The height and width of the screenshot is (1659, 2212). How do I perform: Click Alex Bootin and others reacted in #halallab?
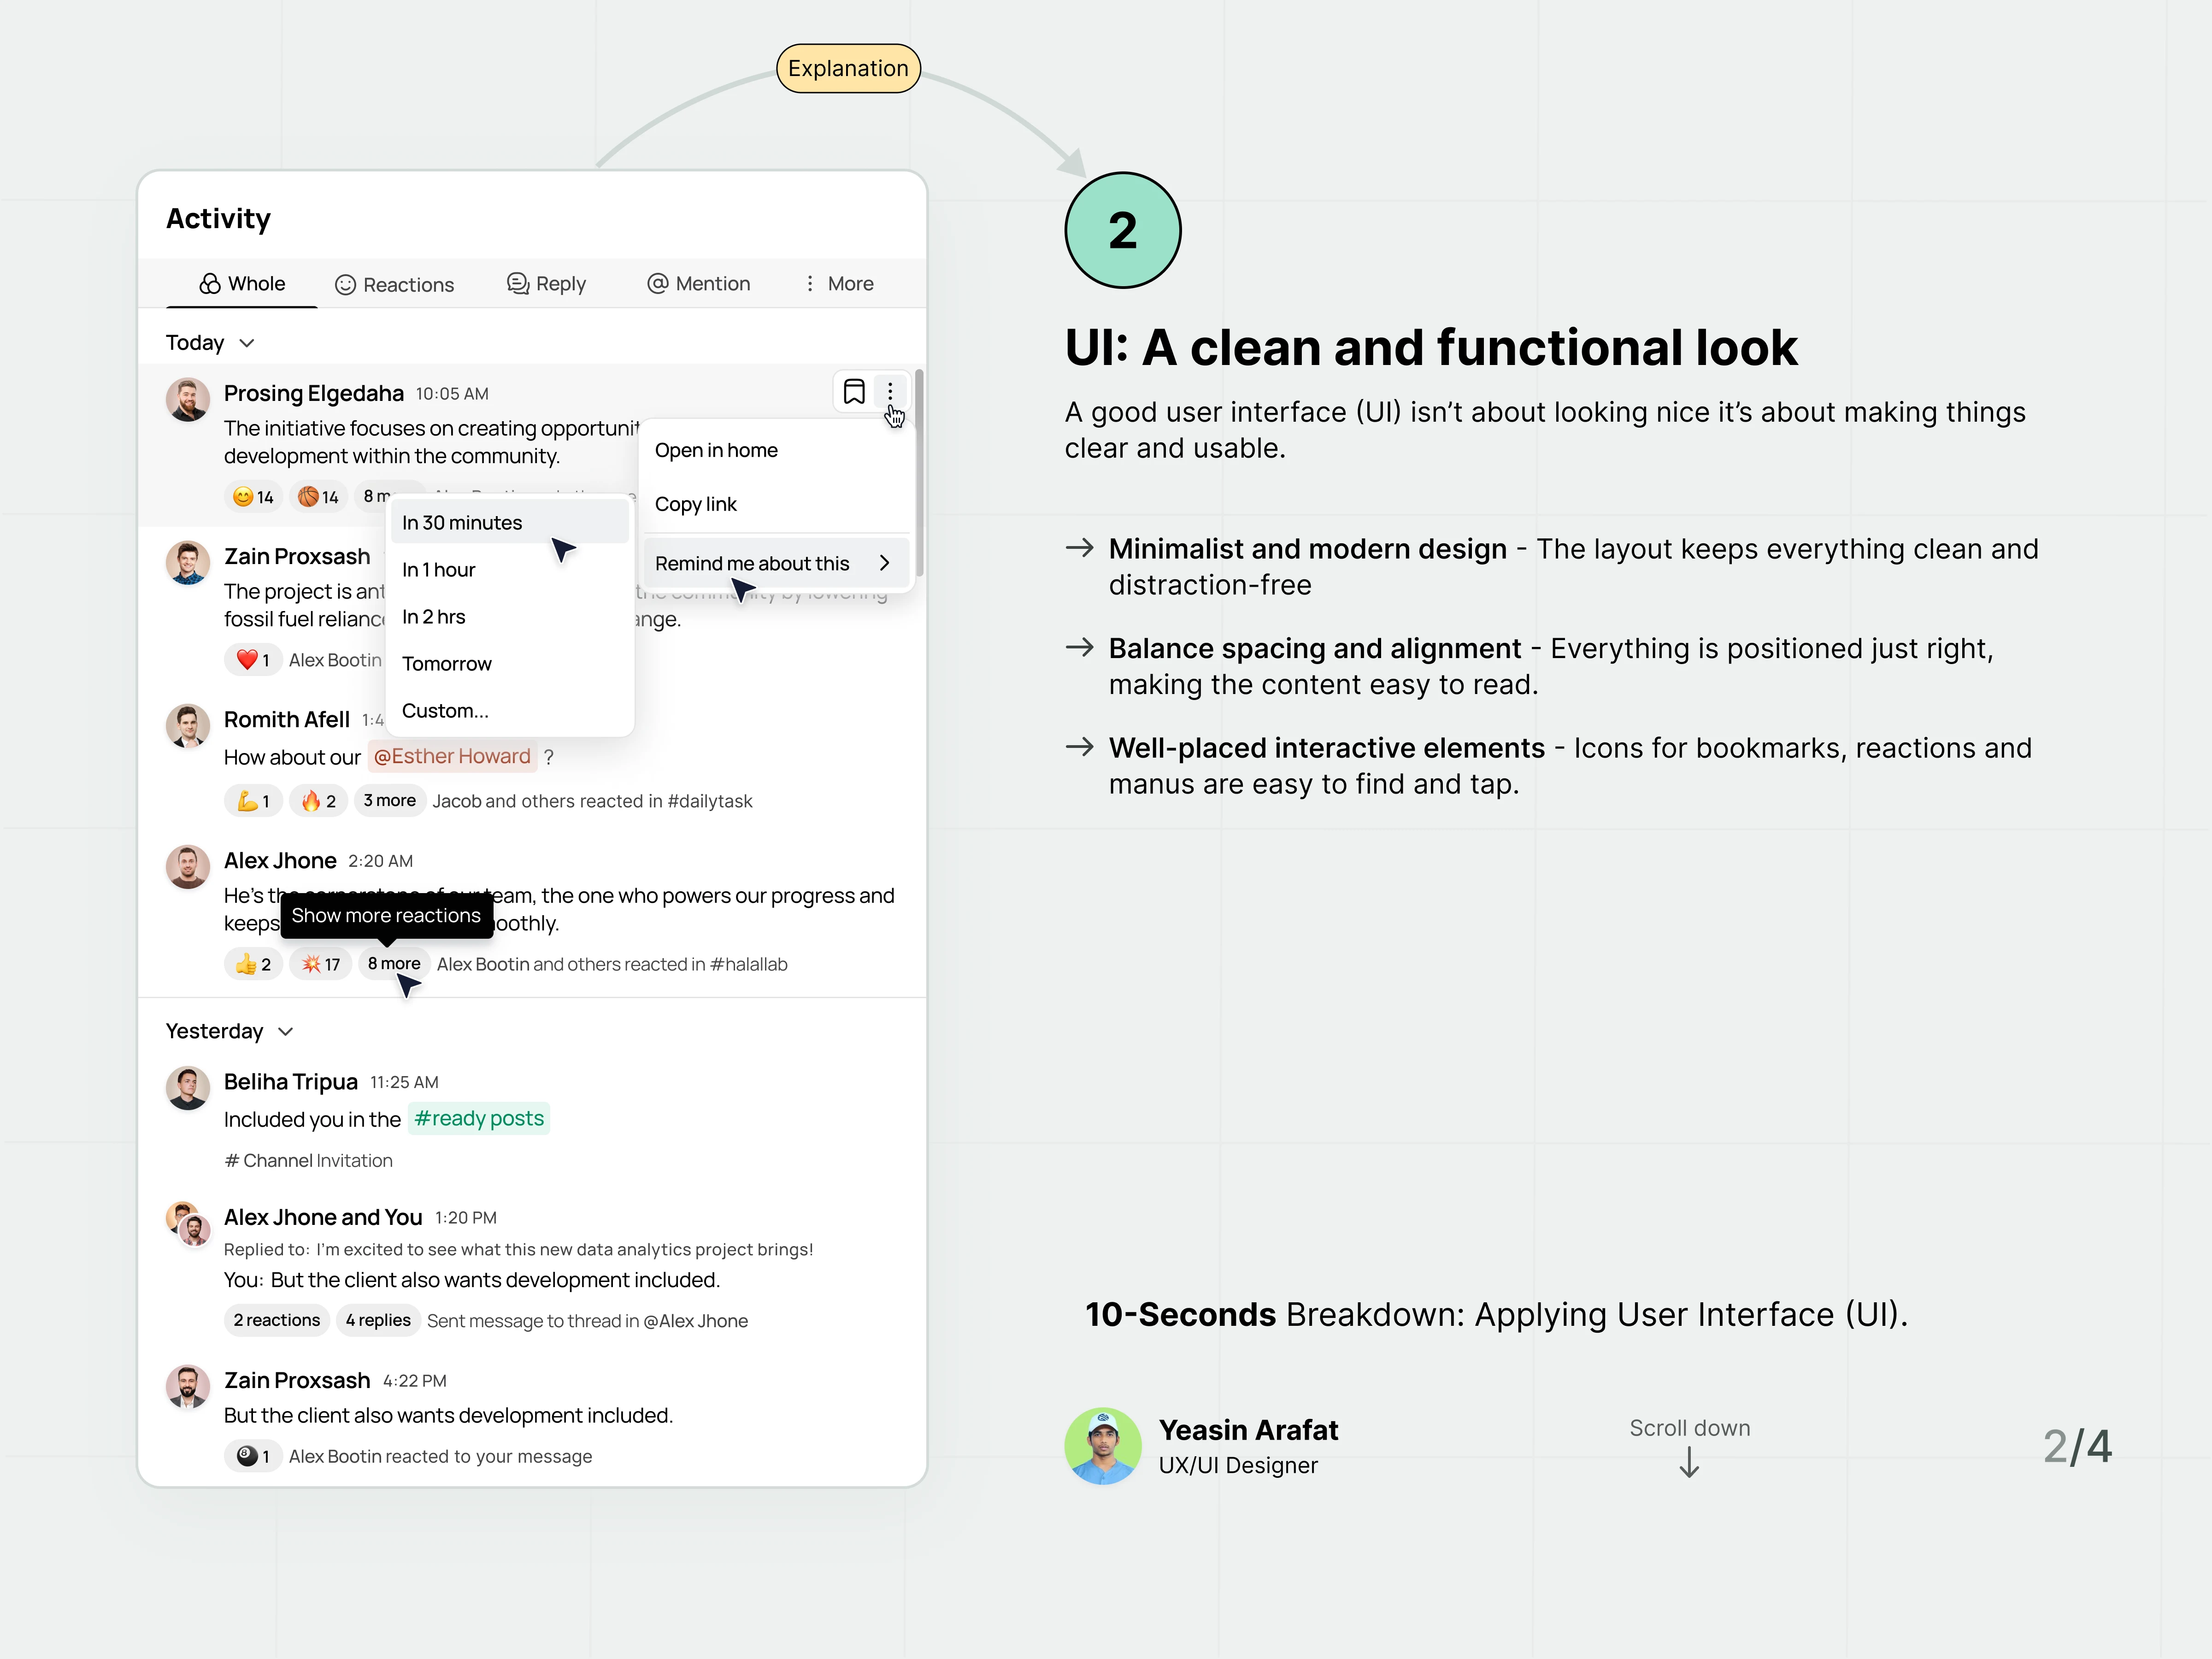click(612, 964)
